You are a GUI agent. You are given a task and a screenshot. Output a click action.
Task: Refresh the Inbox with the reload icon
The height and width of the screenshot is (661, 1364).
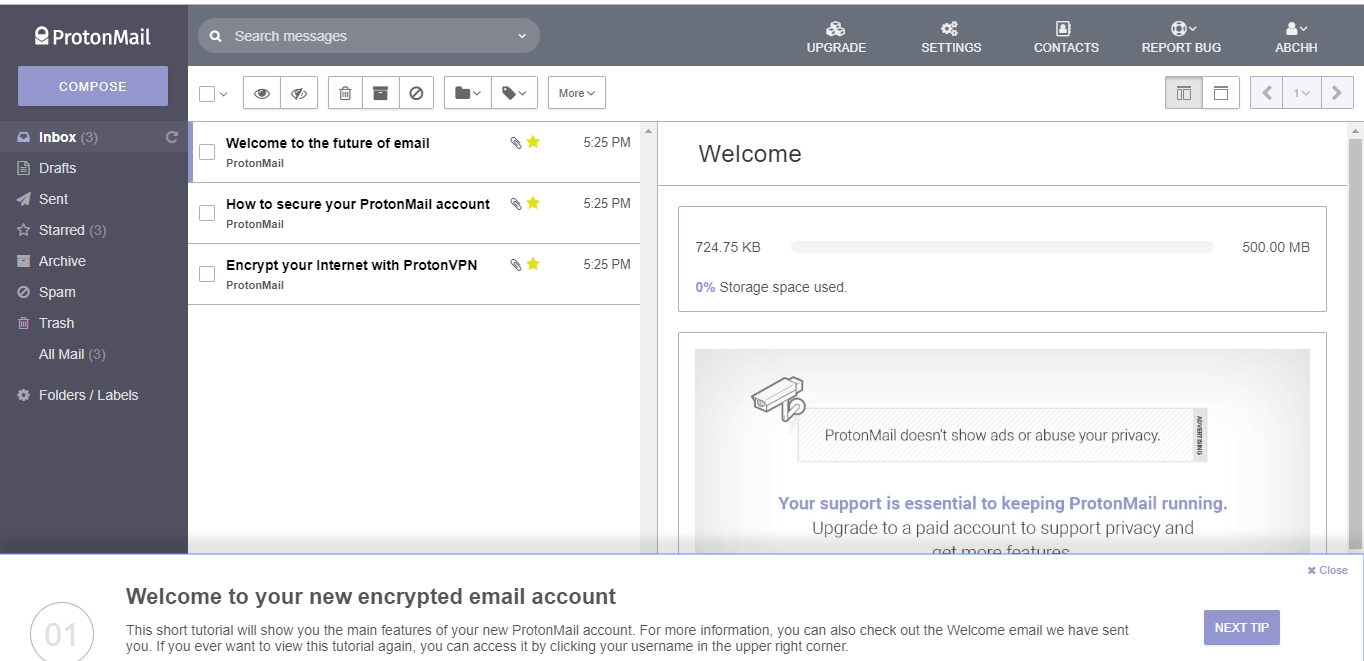[172, 137]
